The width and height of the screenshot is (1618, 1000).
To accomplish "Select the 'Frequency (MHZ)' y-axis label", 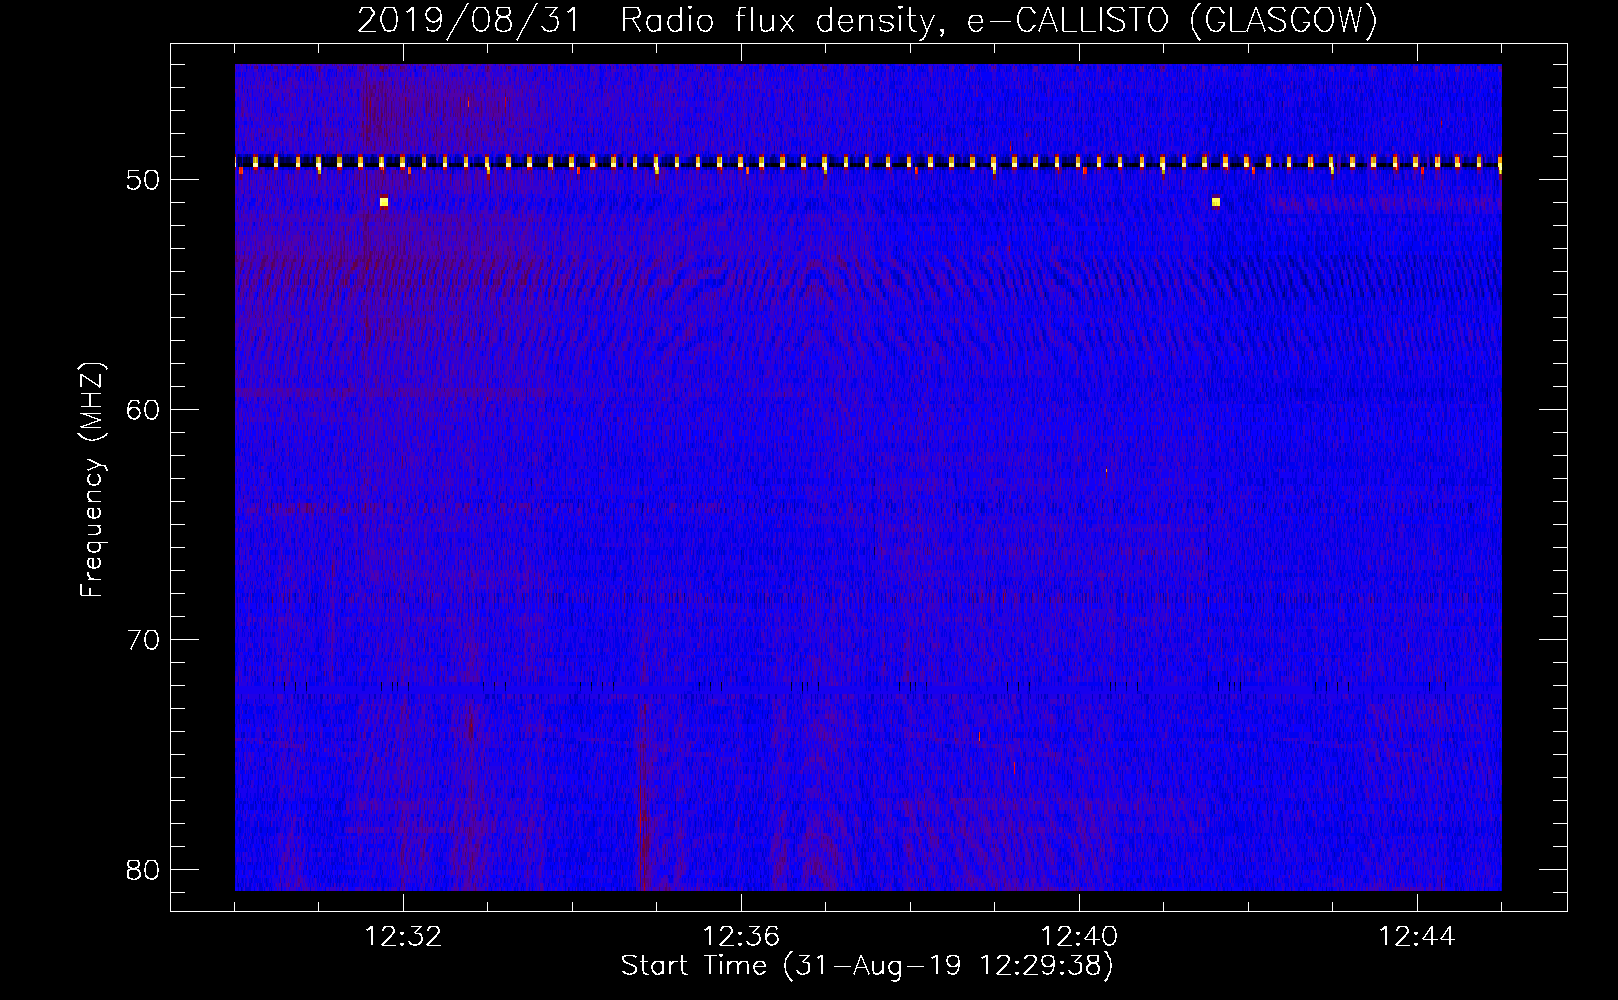I will click(92, 480).
